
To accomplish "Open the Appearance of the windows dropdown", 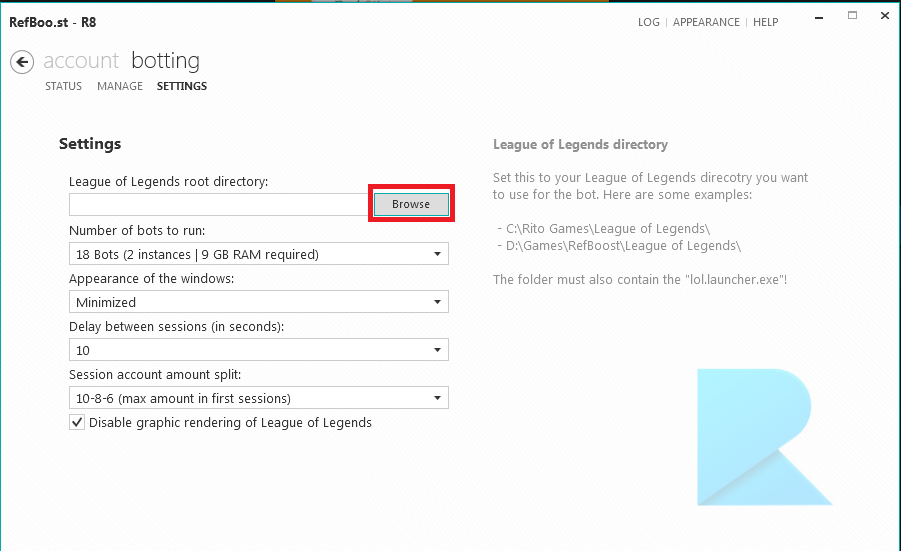I will click(259, 302).
